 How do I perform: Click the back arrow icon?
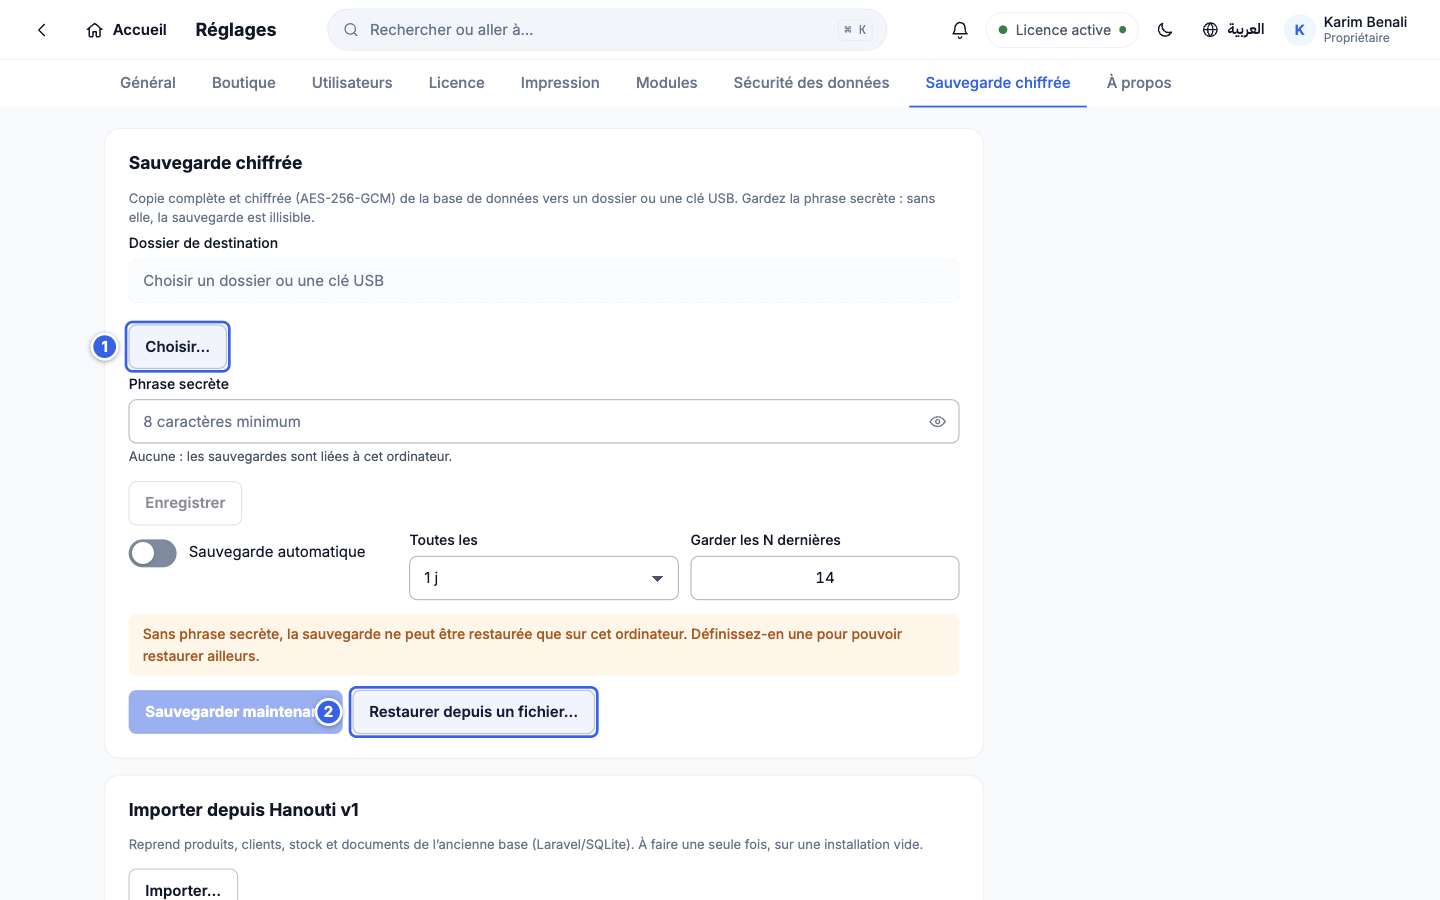click(x=42, y=30)
